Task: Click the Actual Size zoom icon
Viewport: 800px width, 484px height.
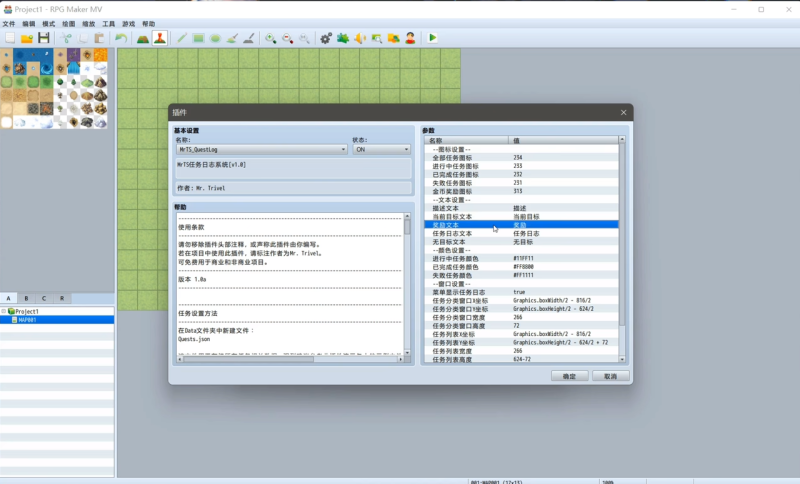Action: (x=305, y=38)
